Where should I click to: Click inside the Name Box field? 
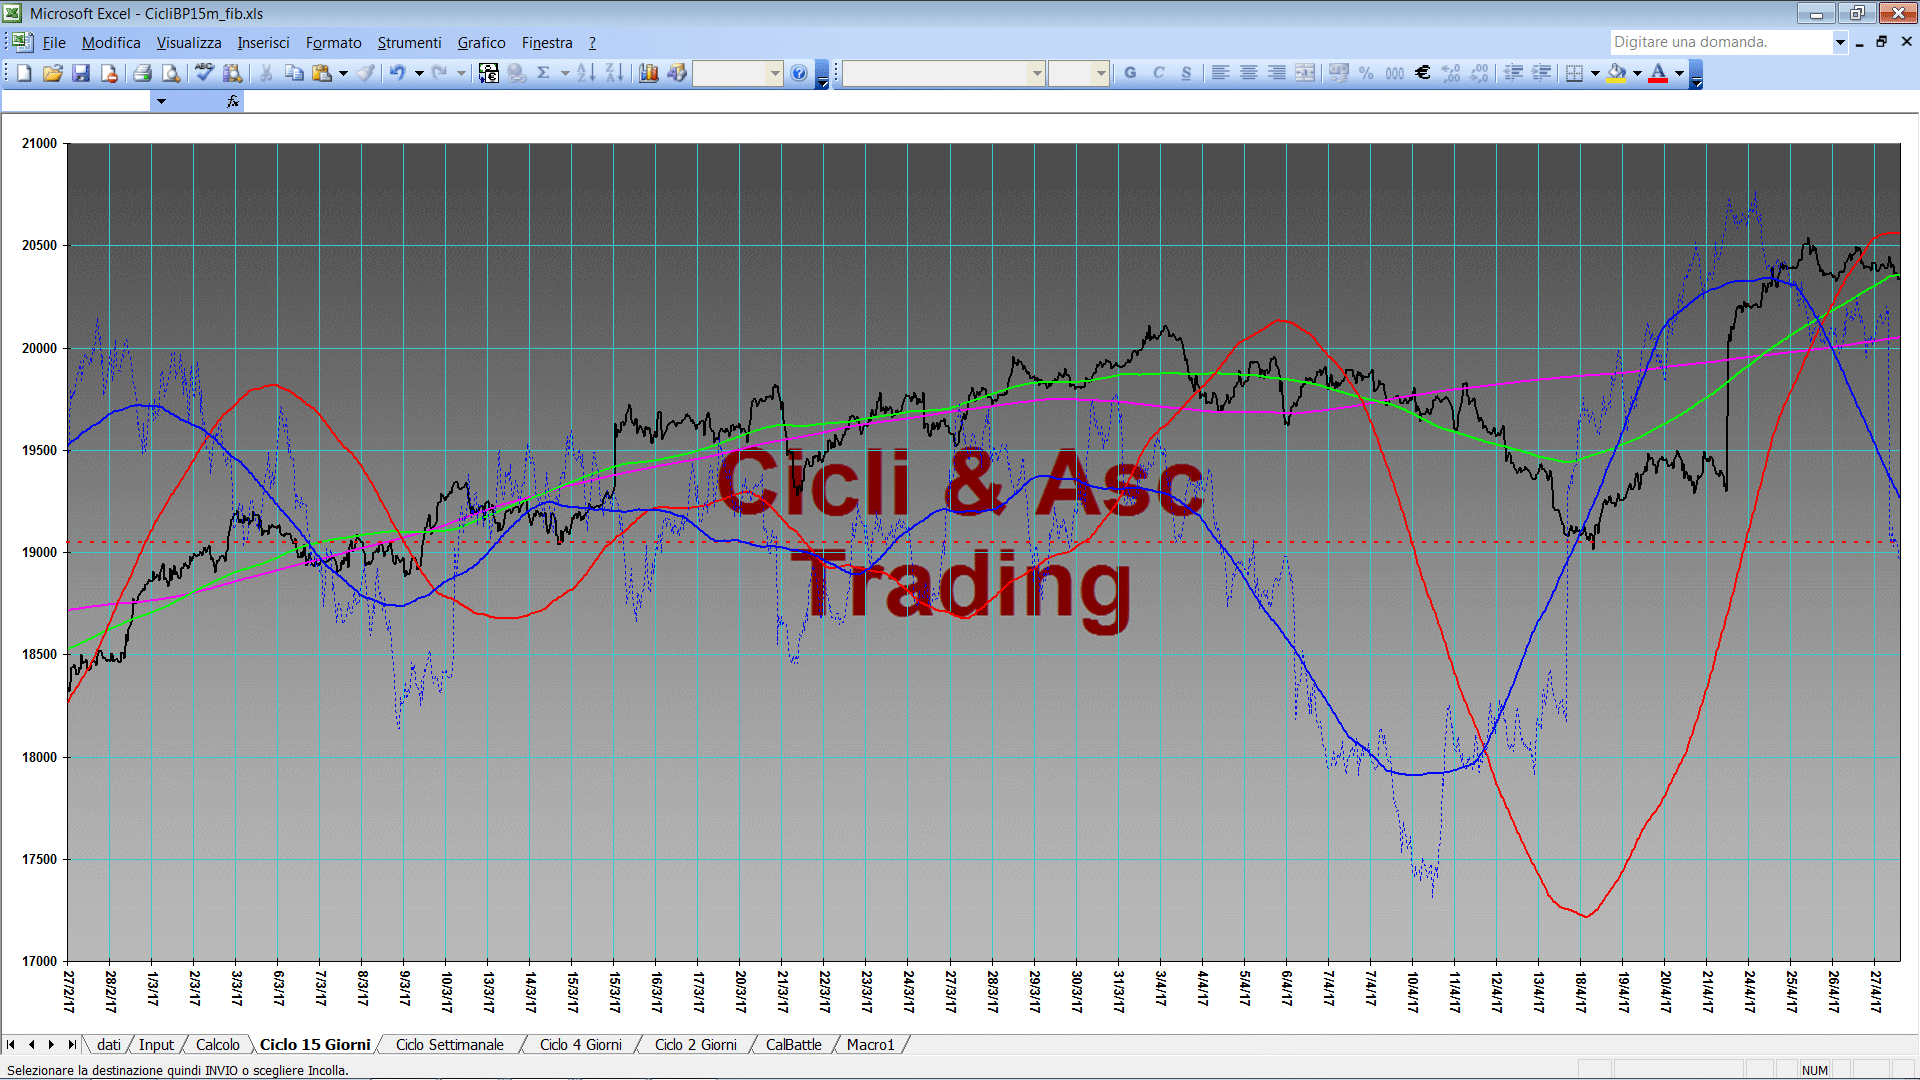click(76, 101)
